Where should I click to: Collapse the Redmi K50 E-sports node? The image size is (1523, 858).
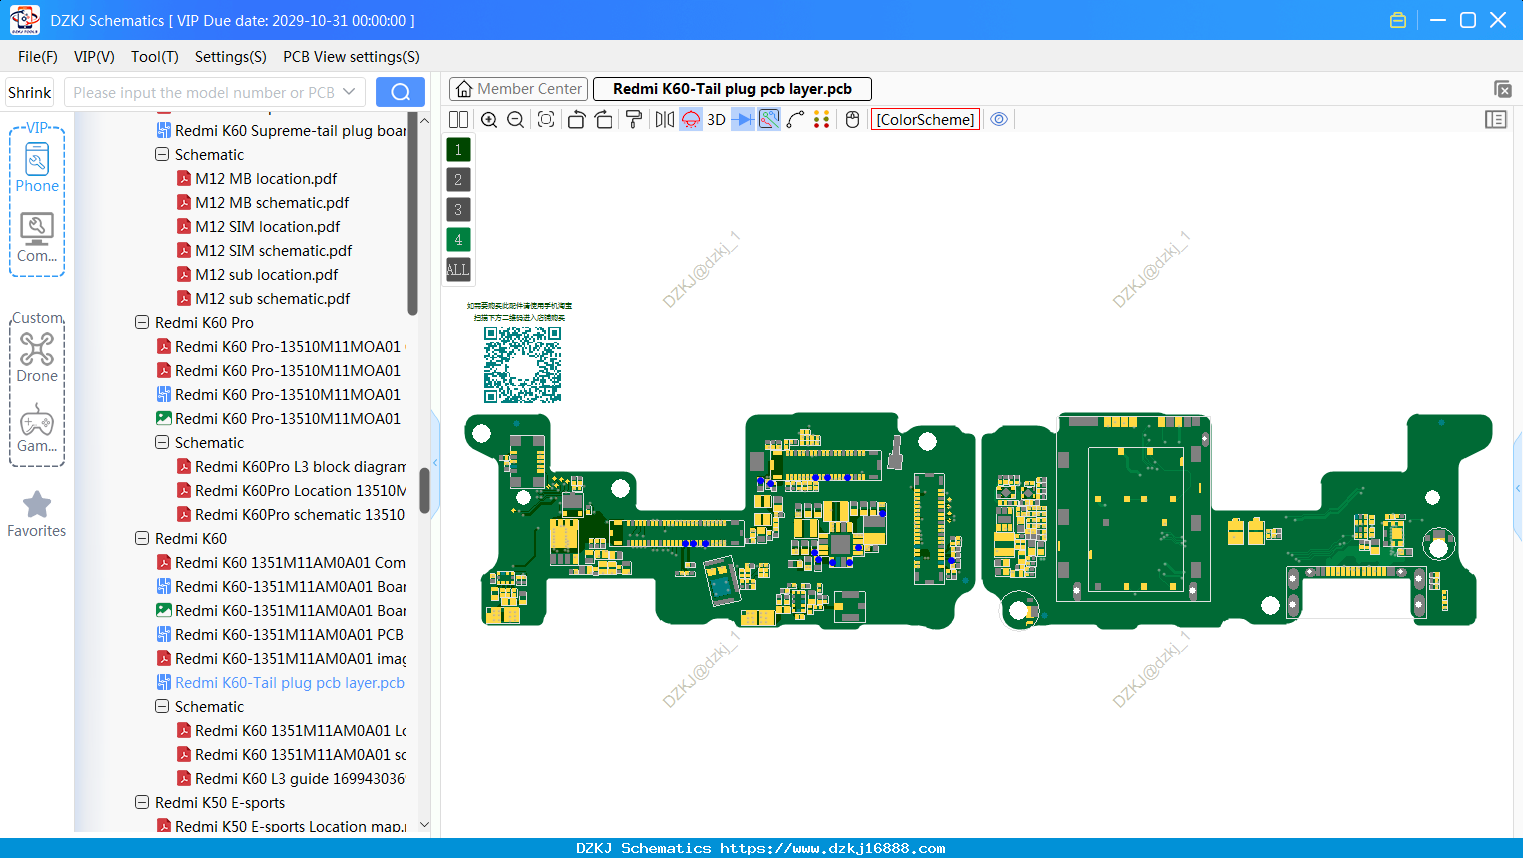point(142,803)
